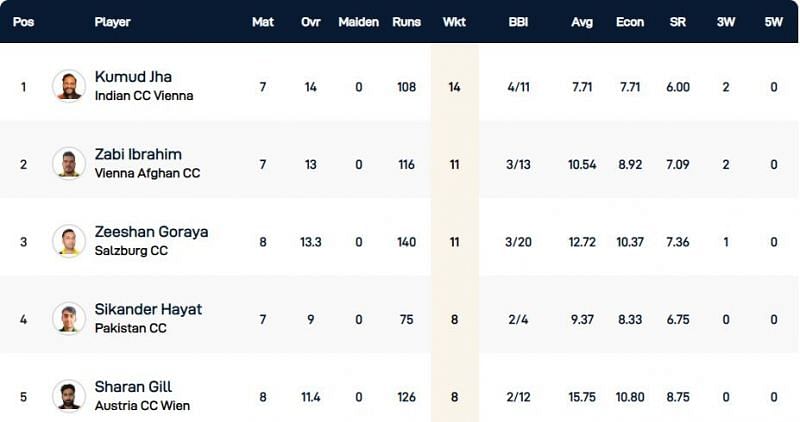
Task: Click Sikander Hayat's player avatar
Action: pos(69,318)
